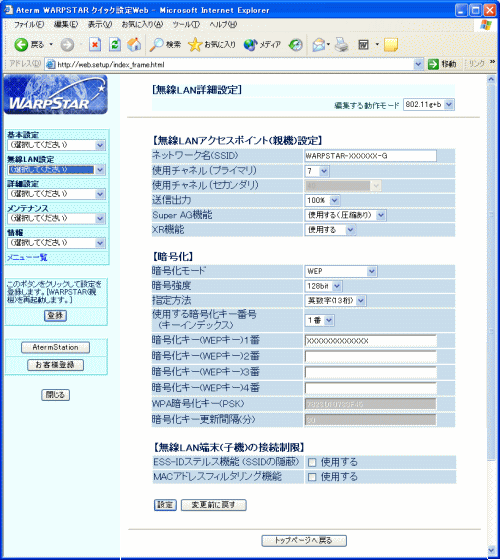Click the Print icon

pyautogui.click(x=341, y=45)
